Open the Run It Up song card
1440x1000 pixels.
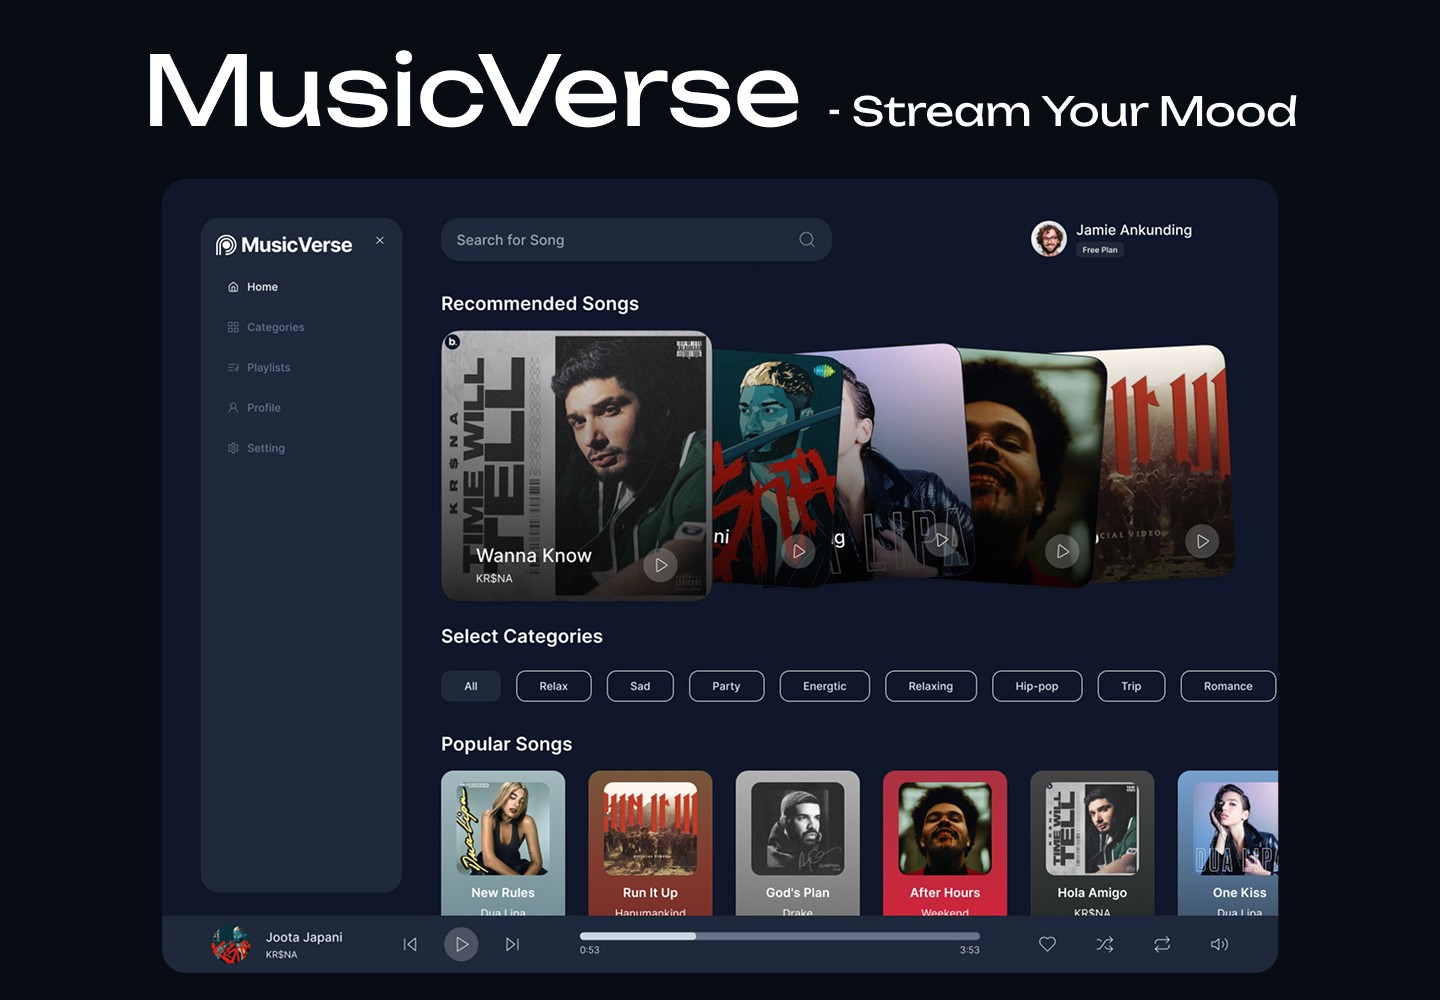click(x=650, y=843)
